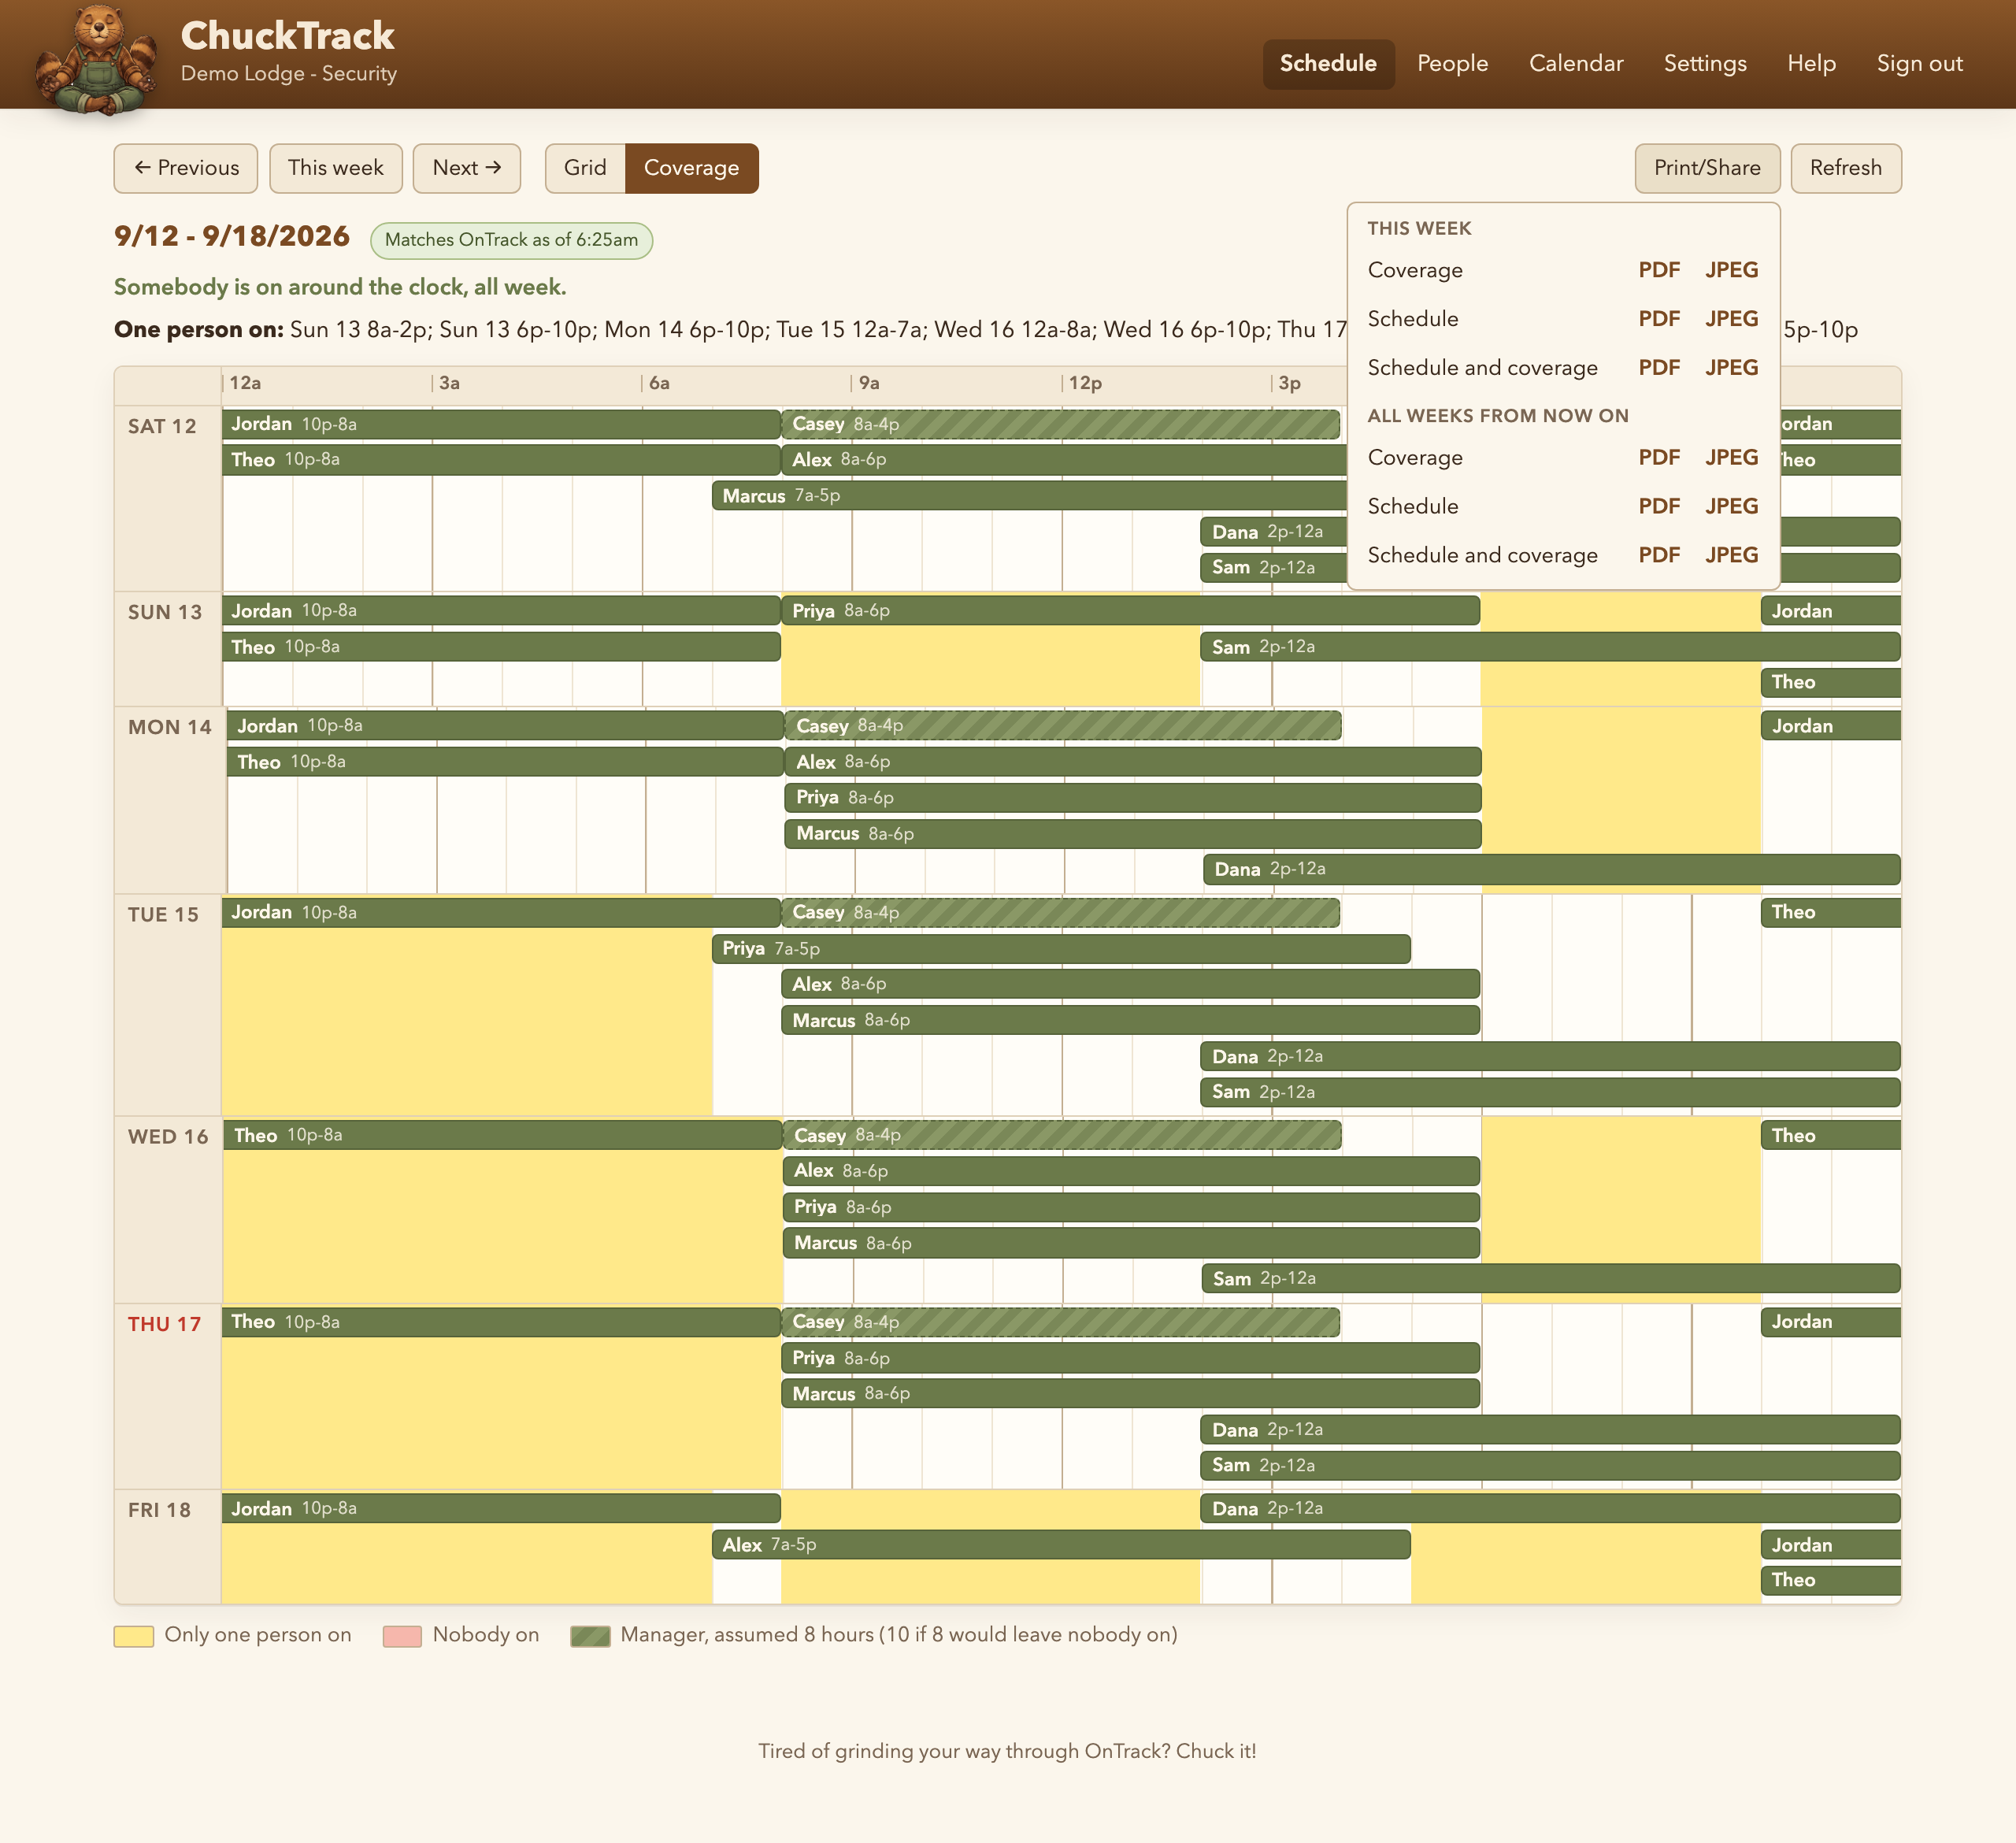Select Priya 7a-5p shift on Tue 15
This screenshot has width=2016, height=1843.
tap(1061, 949)
